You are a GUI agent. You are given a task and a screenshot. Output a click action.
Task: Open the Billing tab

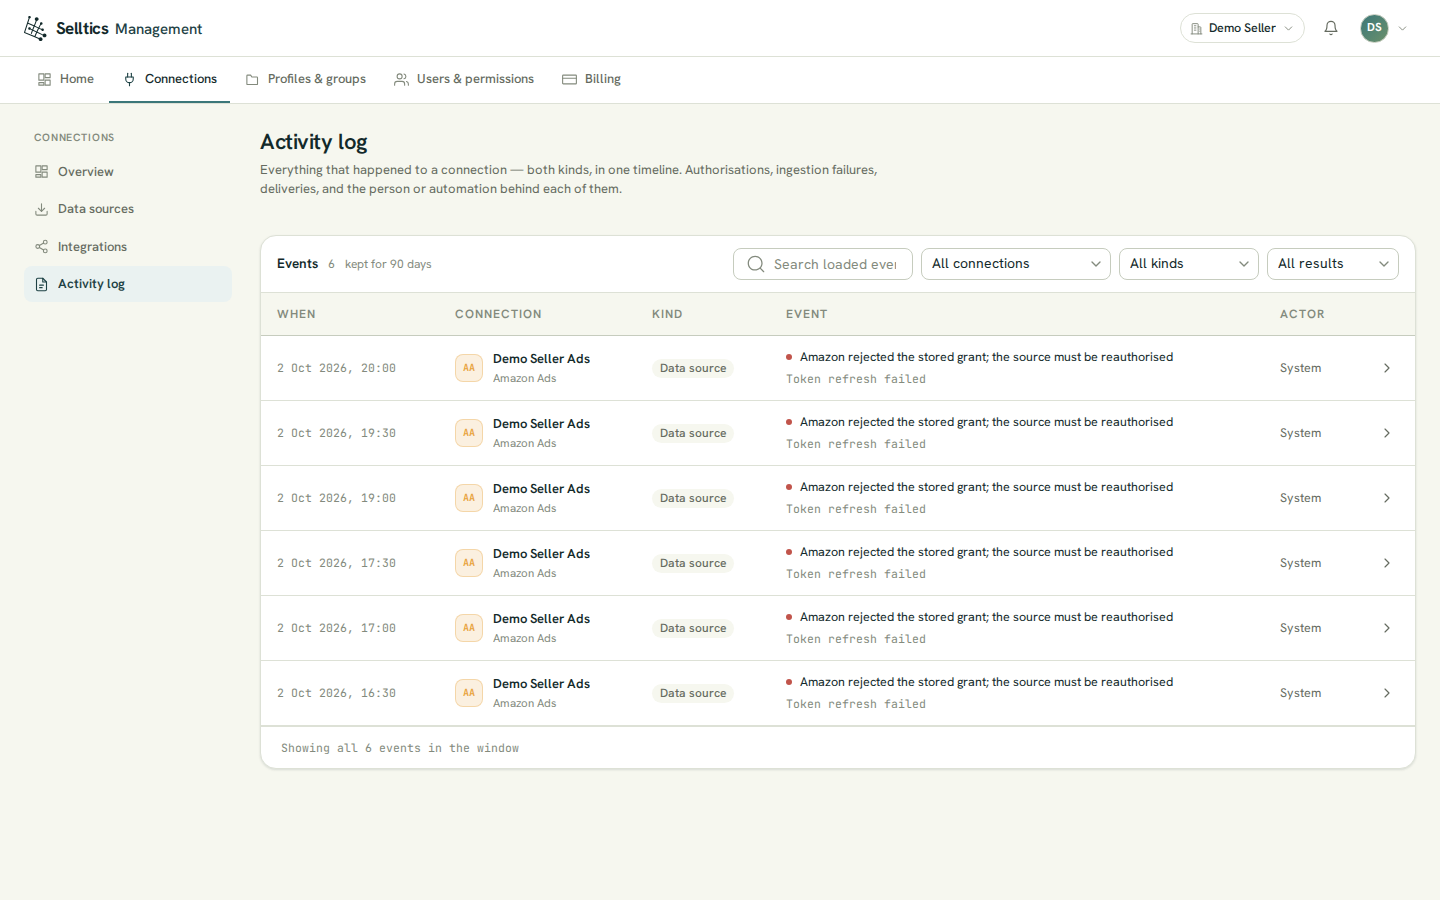592,79
